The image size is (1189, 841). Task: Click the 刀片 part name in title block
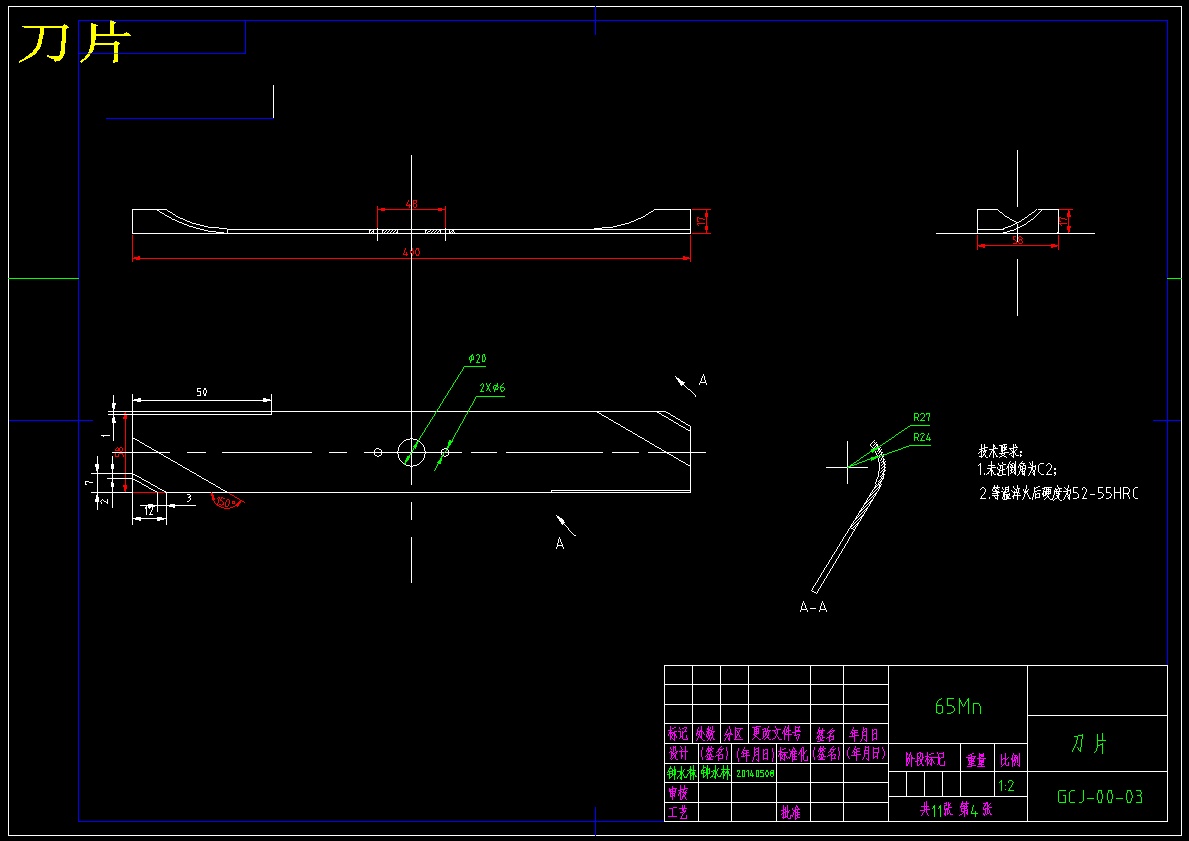pos(1089,744)
